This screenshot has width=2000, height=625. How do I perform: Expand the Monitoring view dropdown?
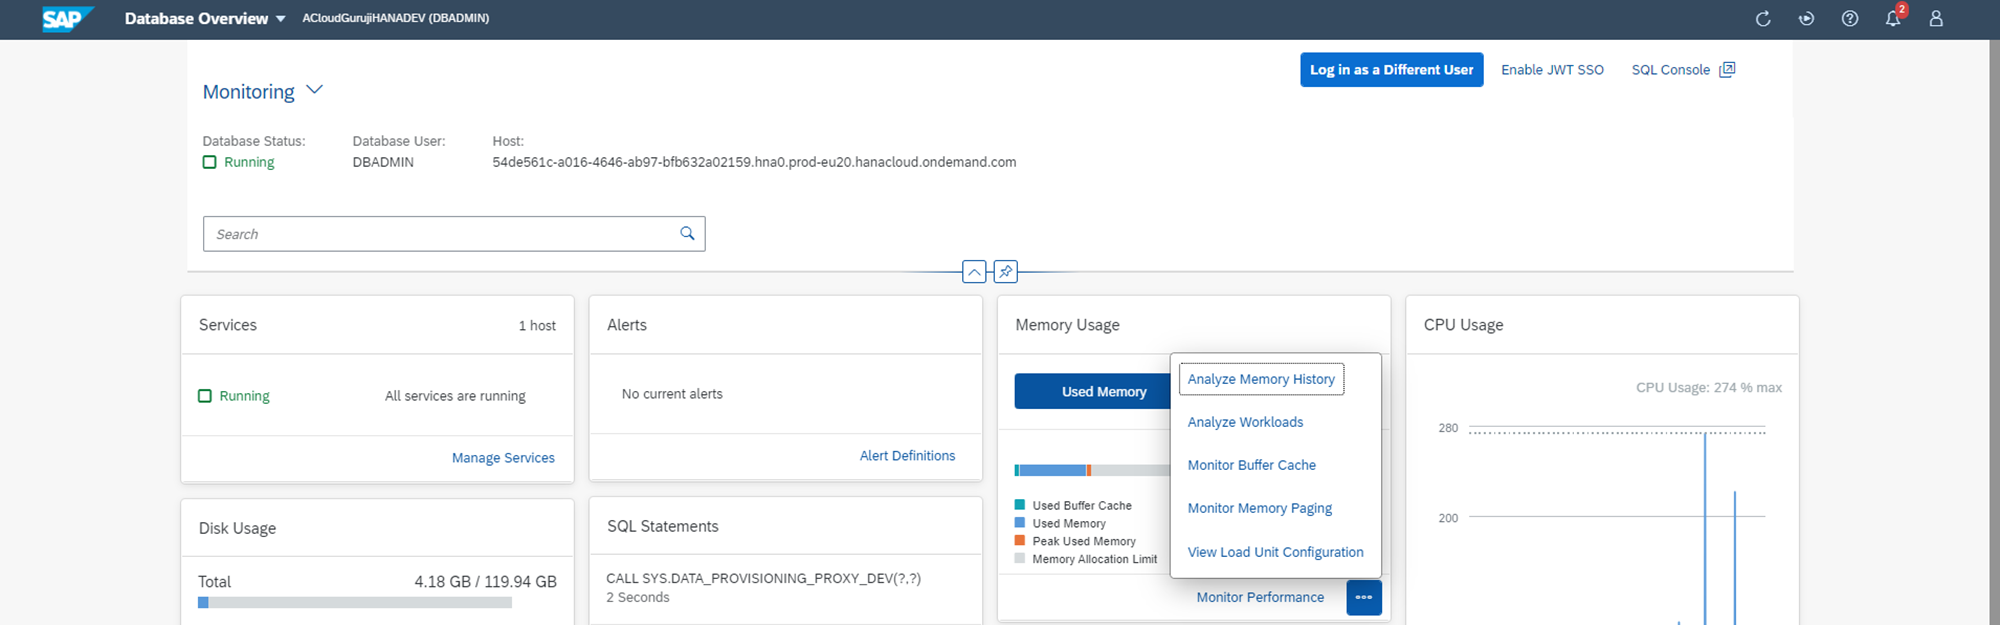click(x=314, y=90)
